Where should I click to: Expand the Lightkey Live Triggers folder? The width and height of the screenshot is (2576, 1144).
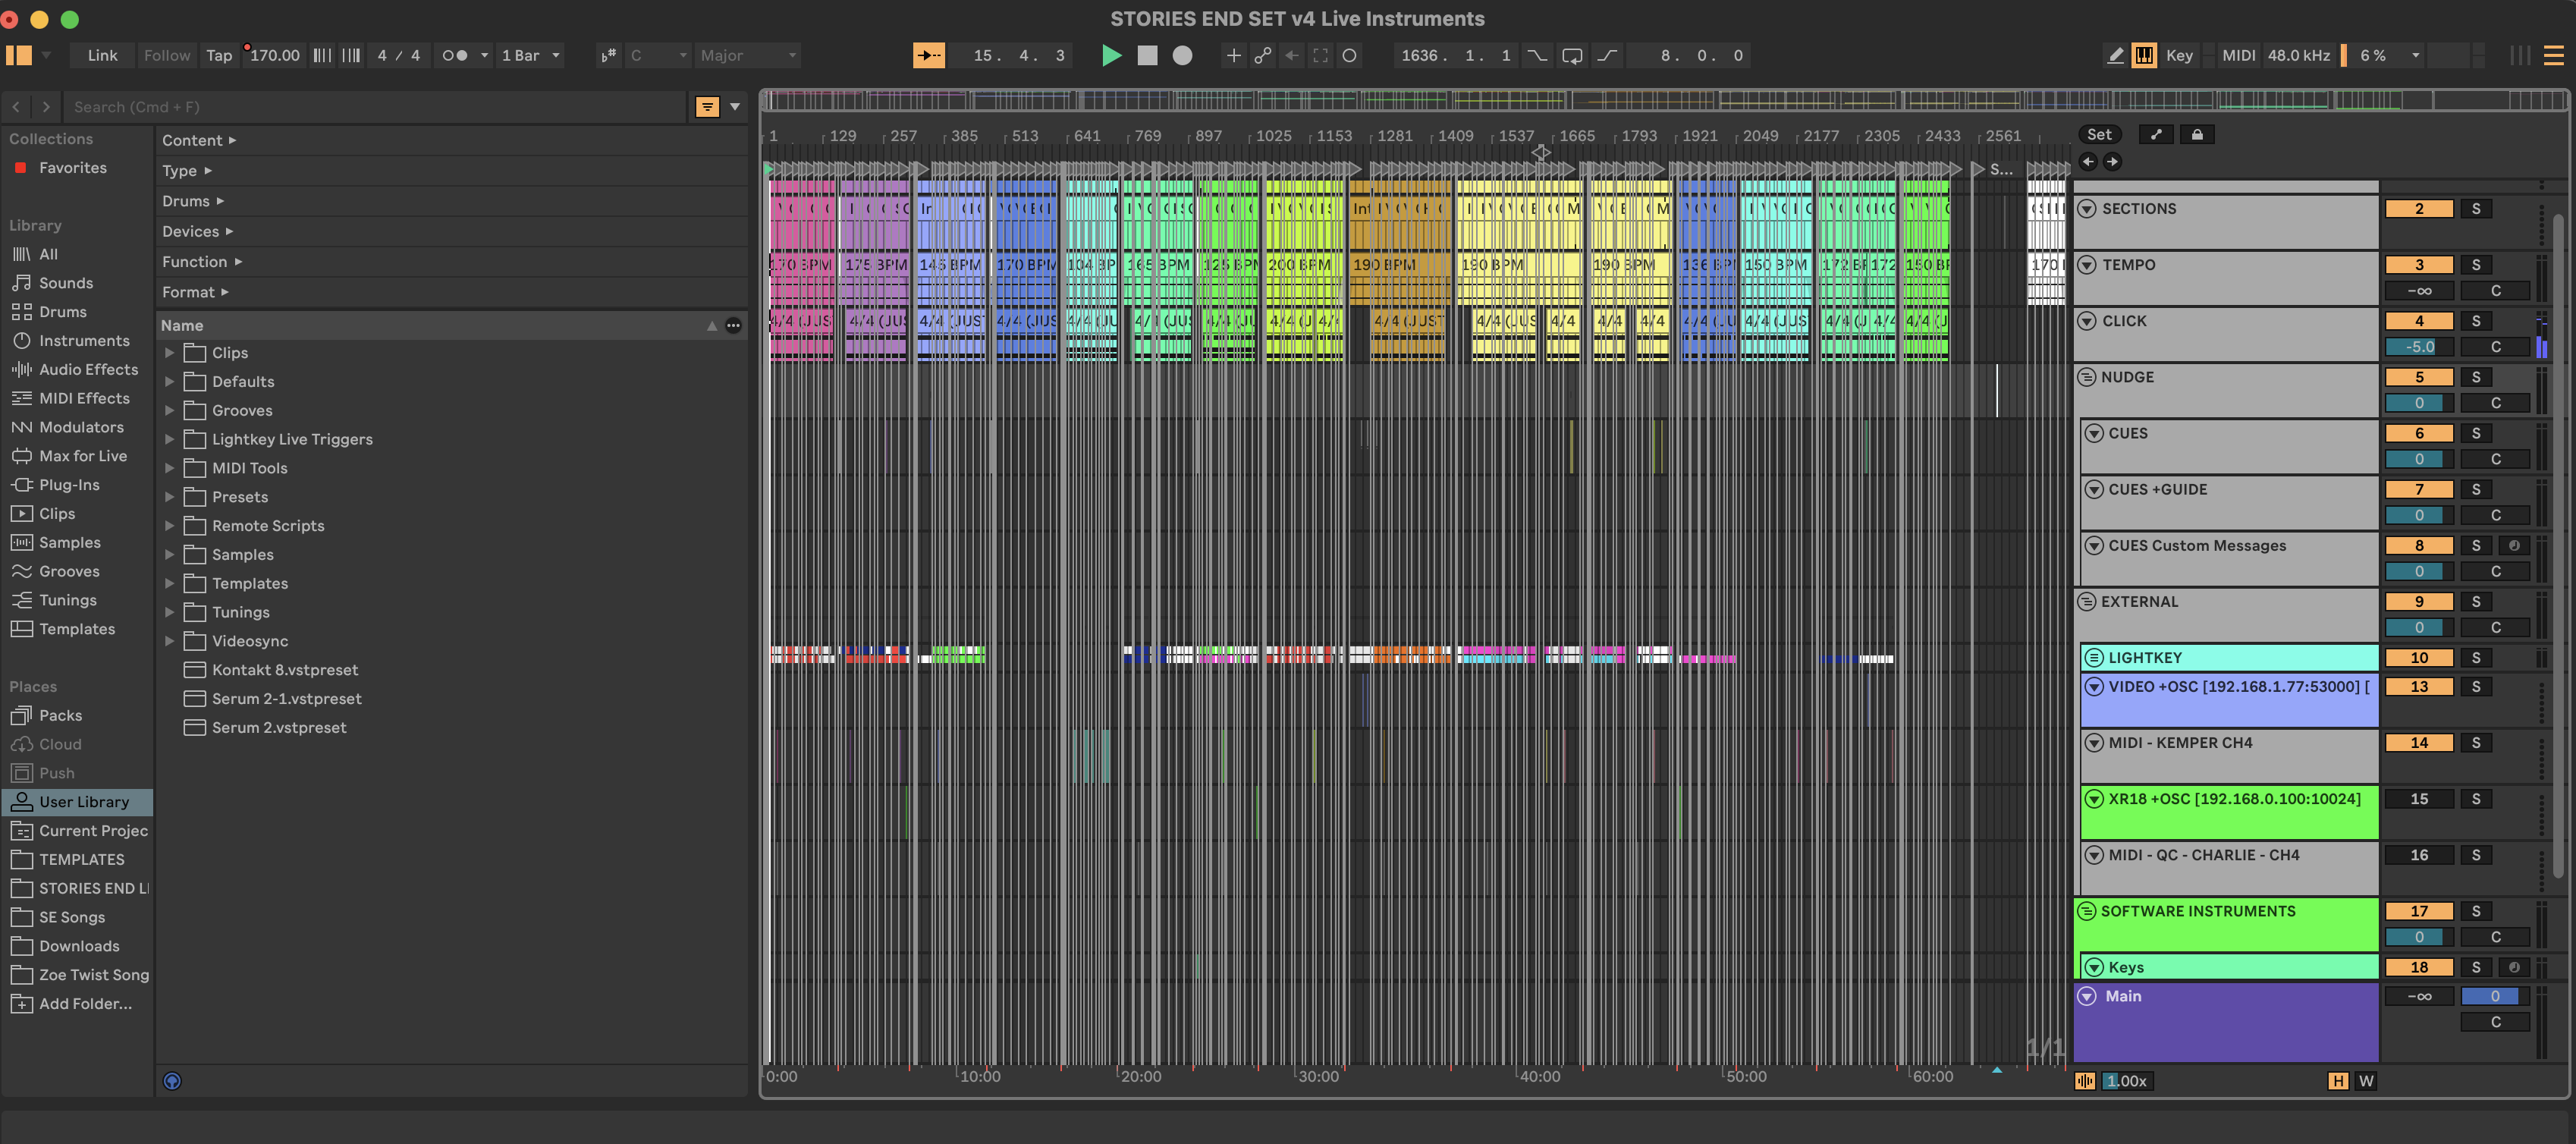pyautogui.click(x=169, y=439)
